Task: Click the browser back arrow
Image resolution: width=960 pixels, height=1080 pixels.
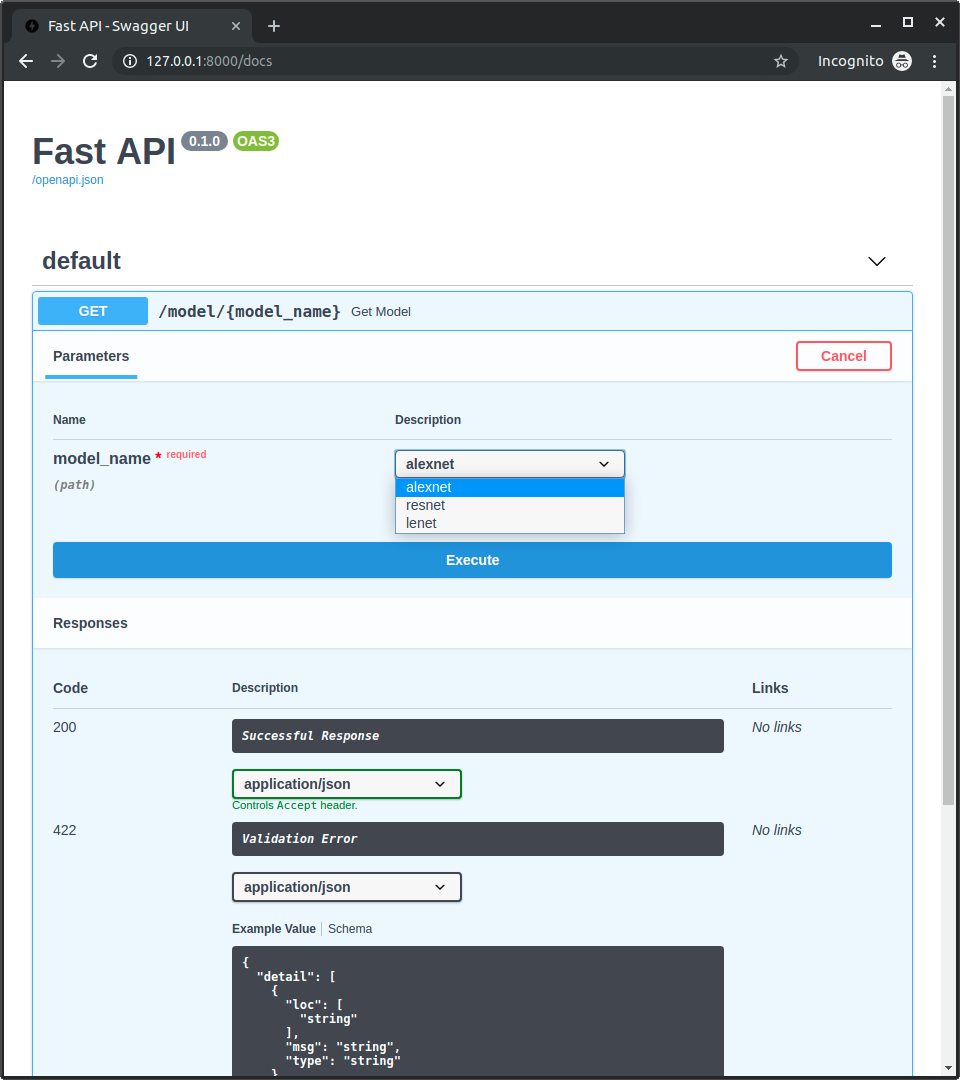Action: click(26, 61)
